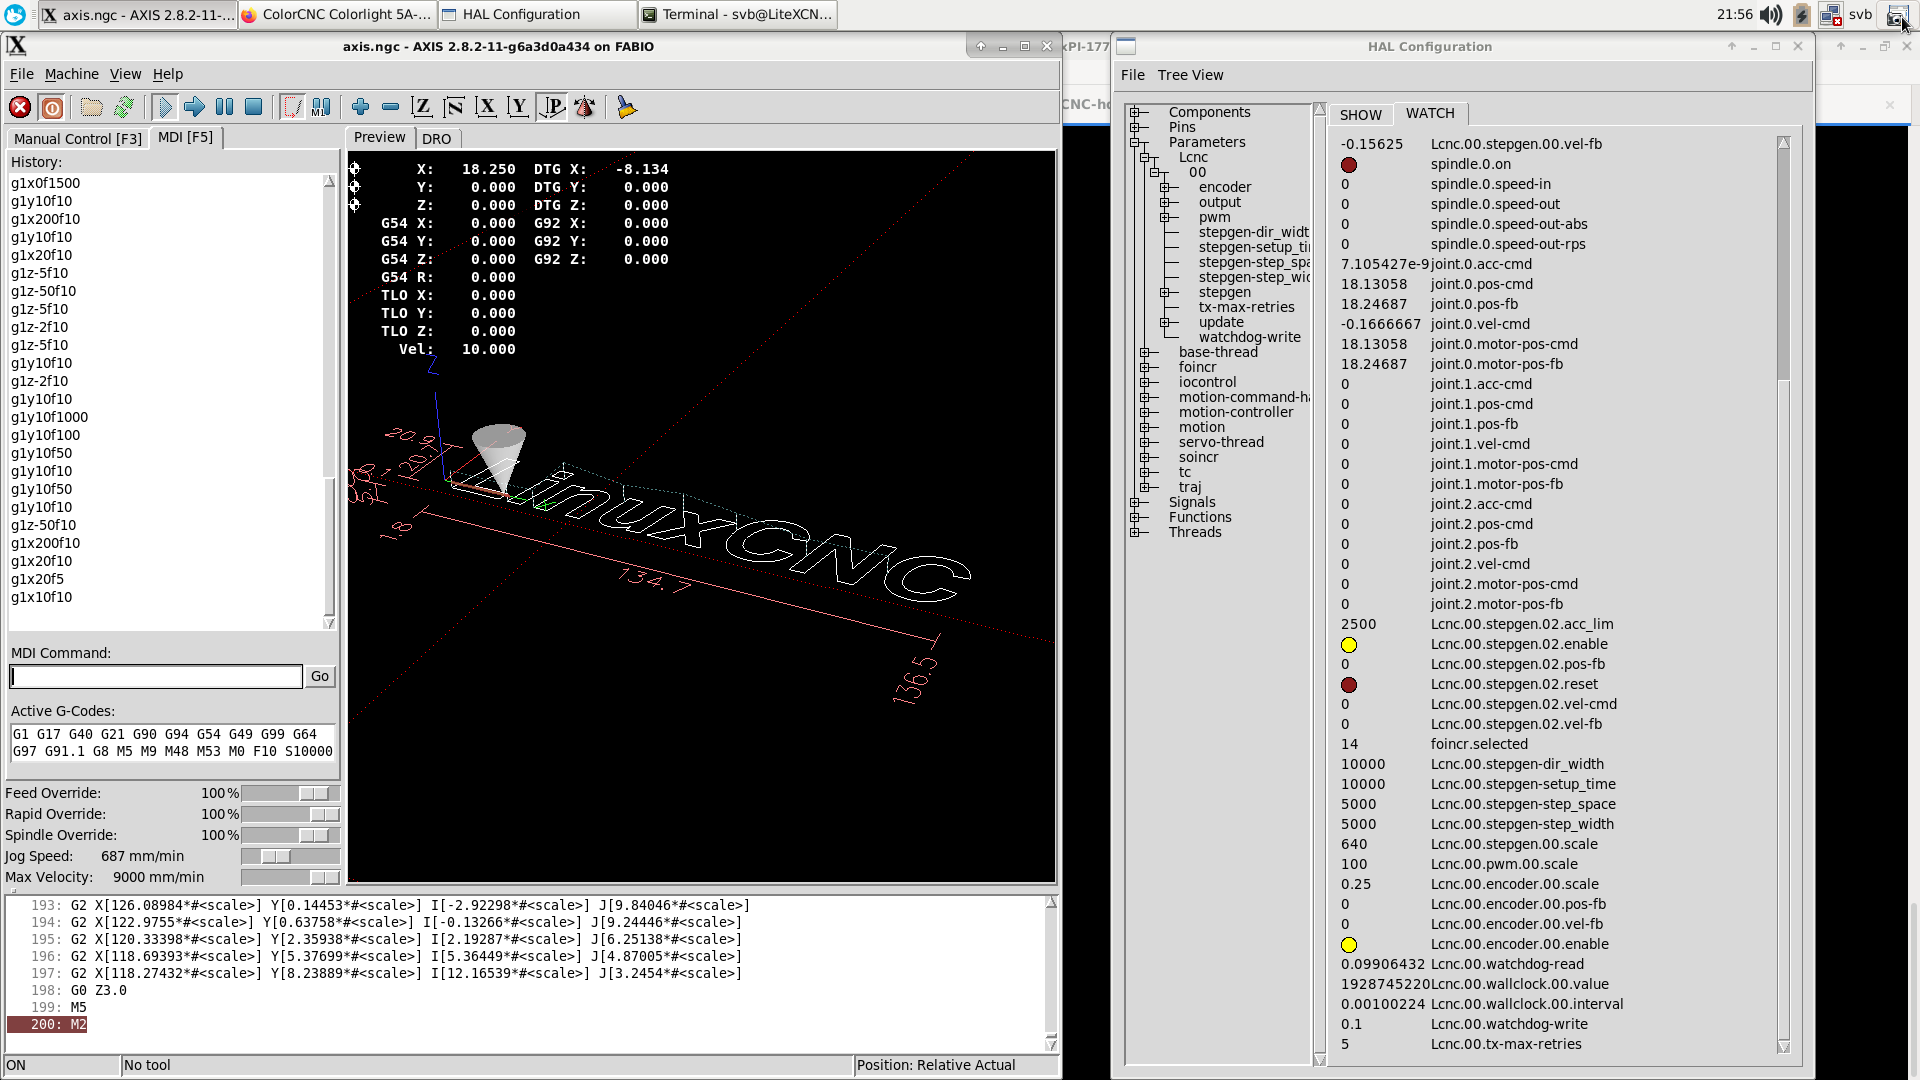Toggle the Emergency Stop button
This screenshot has height=1080, width=1920.
20,107
